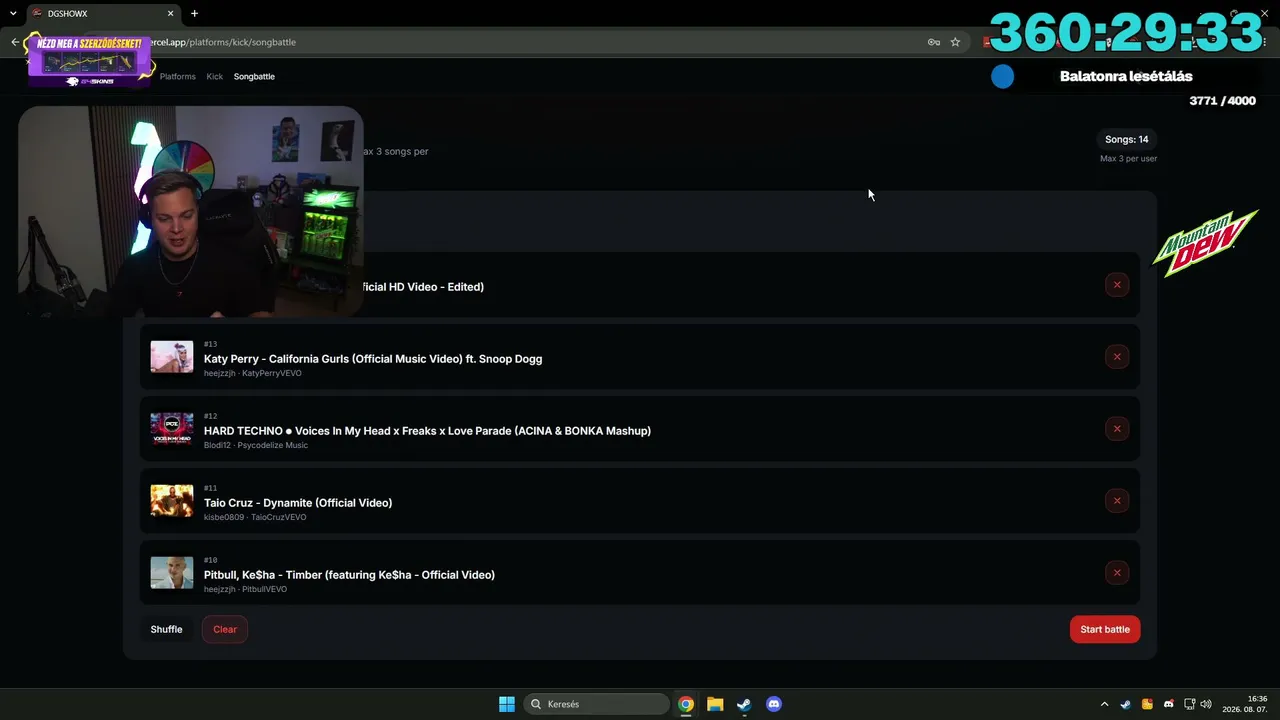Remove the Katy Perry California Gurls song

pyautogui.click(x=1117, y=357)
